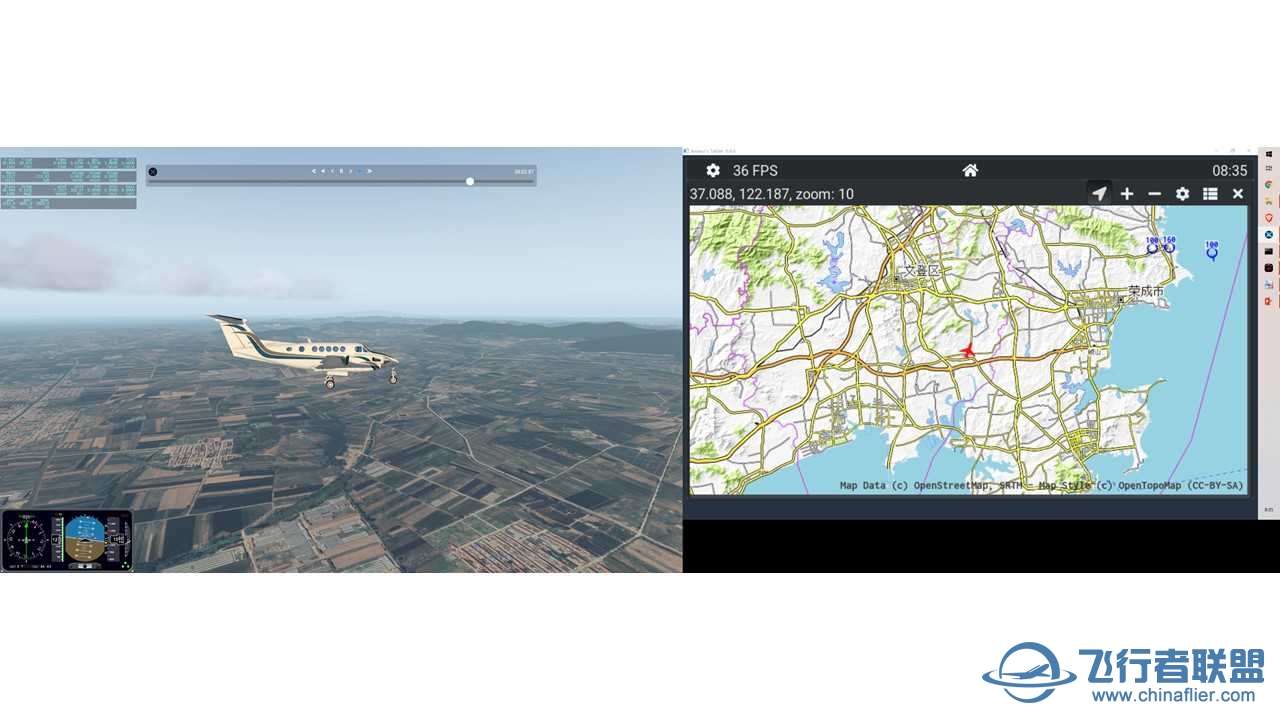Screen dimensions: 1280x720
Task: Close the map view with X icon
Action: (1238, 194)
